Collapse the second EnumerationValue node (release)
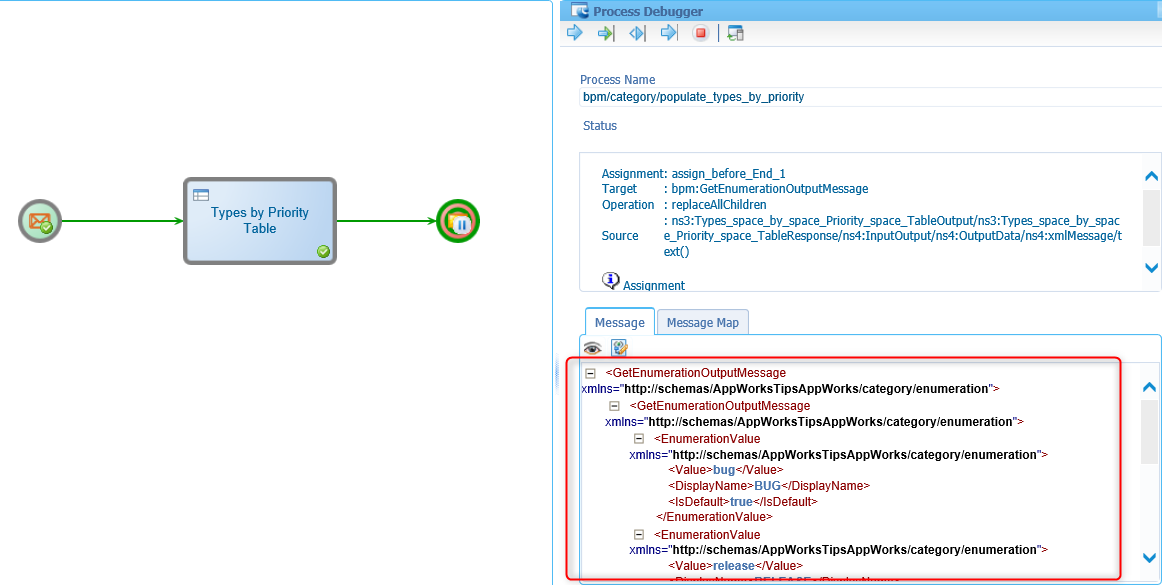Screen dimensions: 1162x585 [x=639, y=535]
